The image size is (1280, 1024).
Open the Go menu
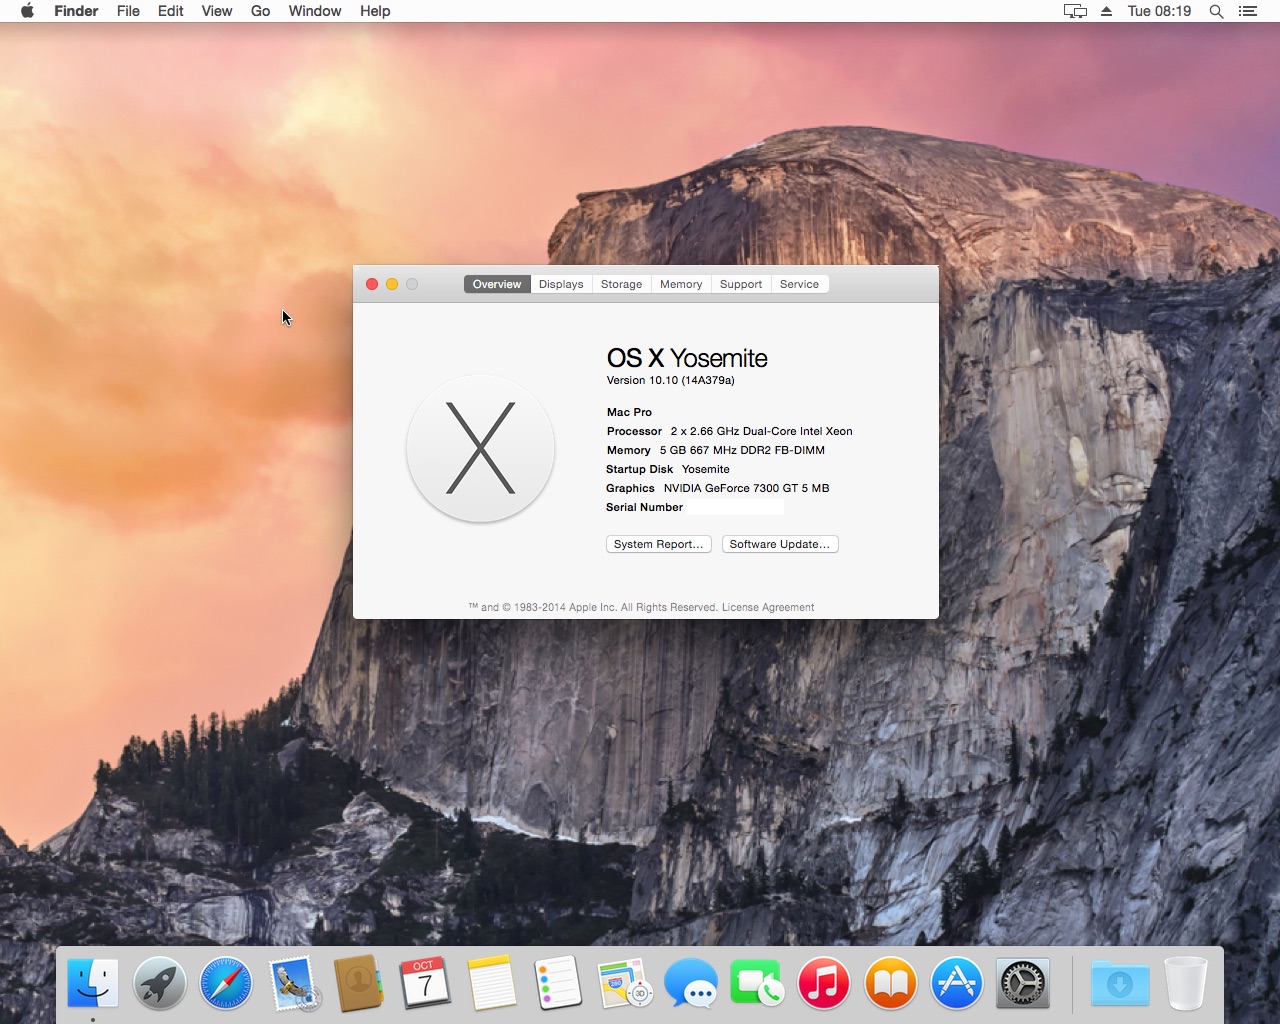(x=260, y=11)
